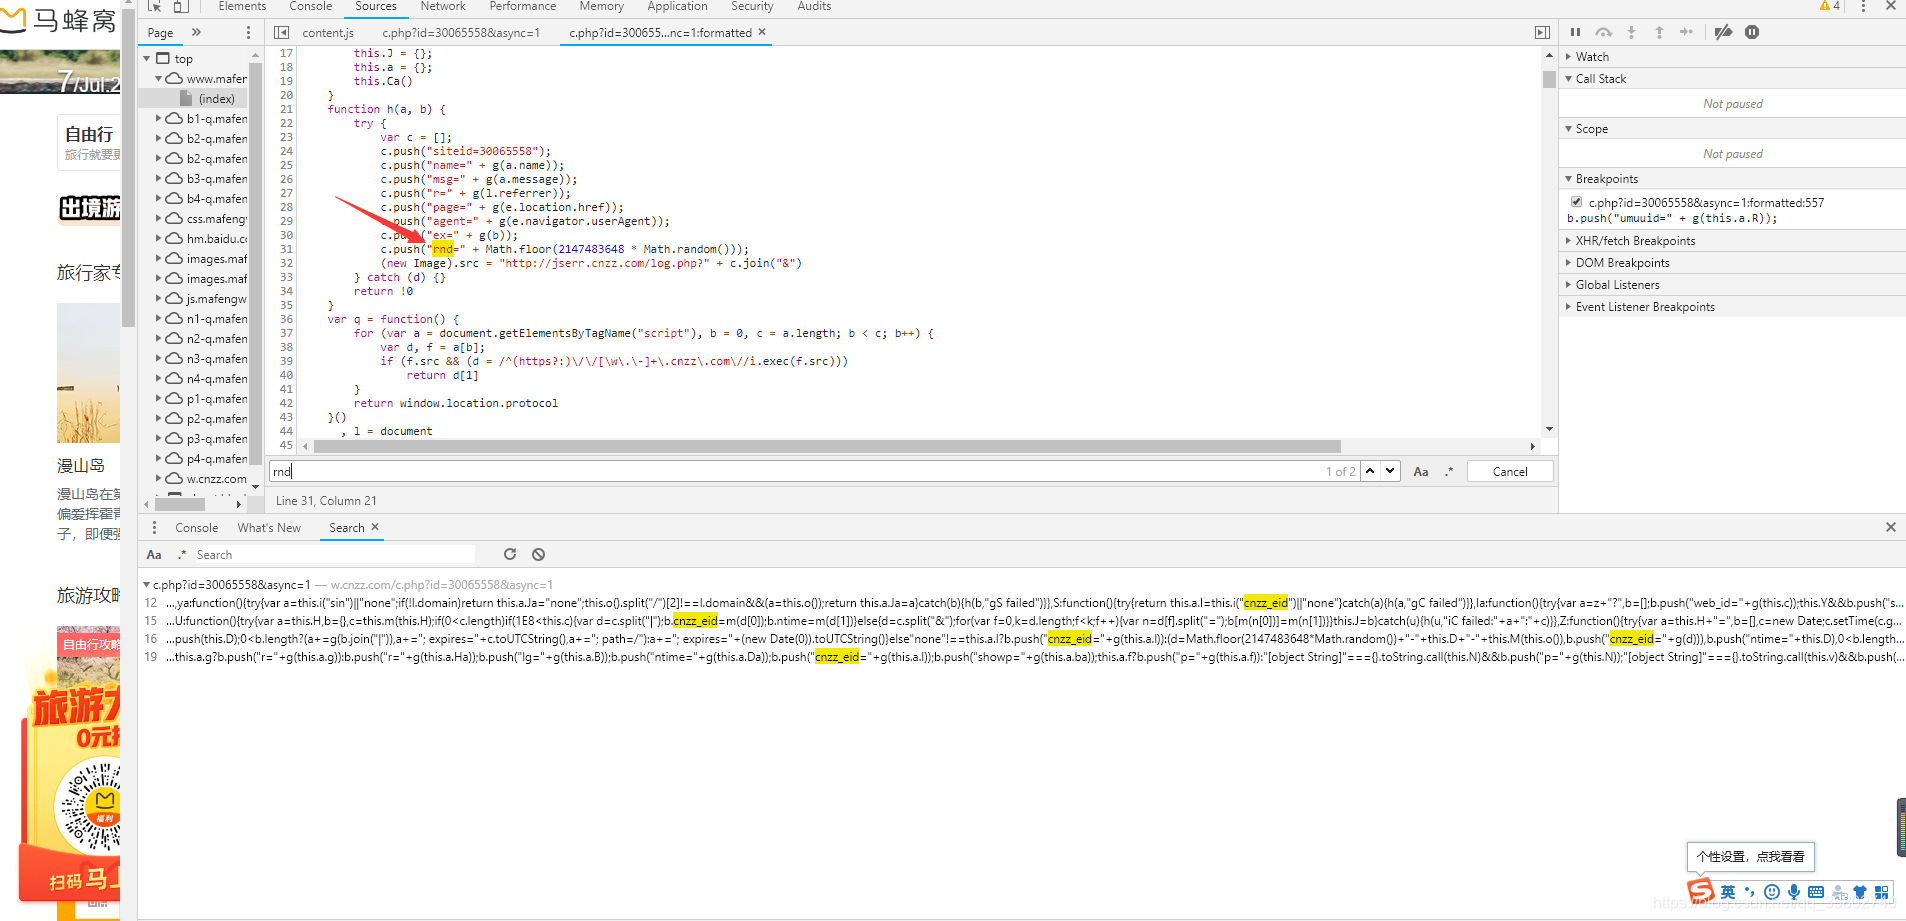Toggle regular expression in find bar

[1449, 472]
